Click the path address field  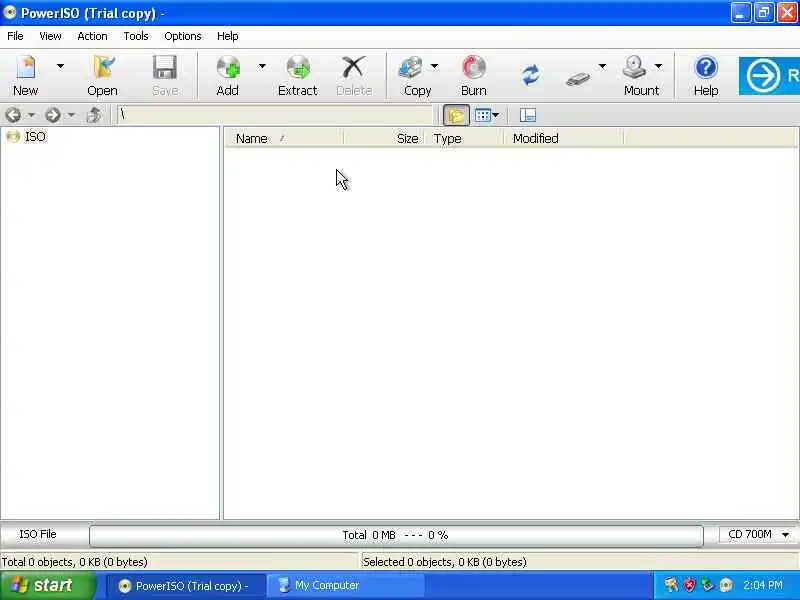274,114
